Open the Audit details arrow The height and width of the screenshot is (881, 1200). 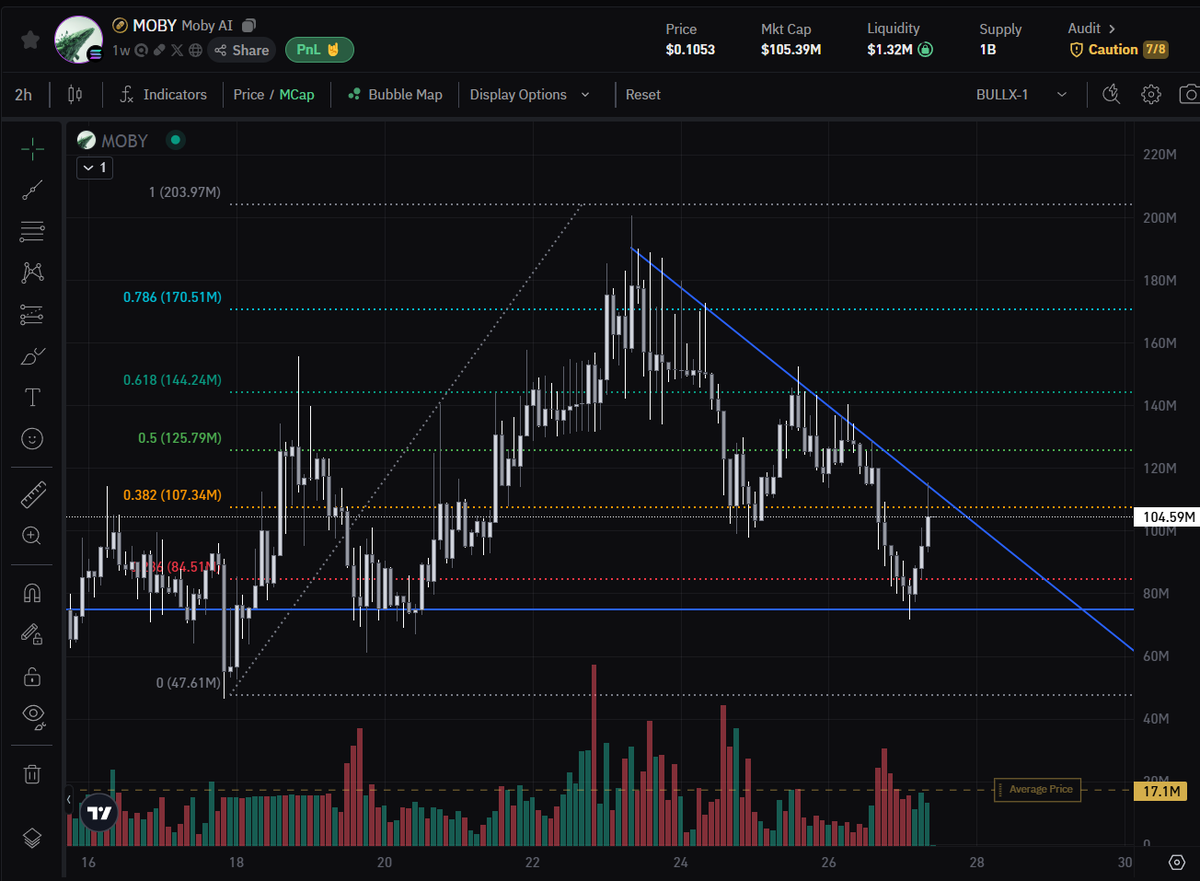click(1111, 29)
